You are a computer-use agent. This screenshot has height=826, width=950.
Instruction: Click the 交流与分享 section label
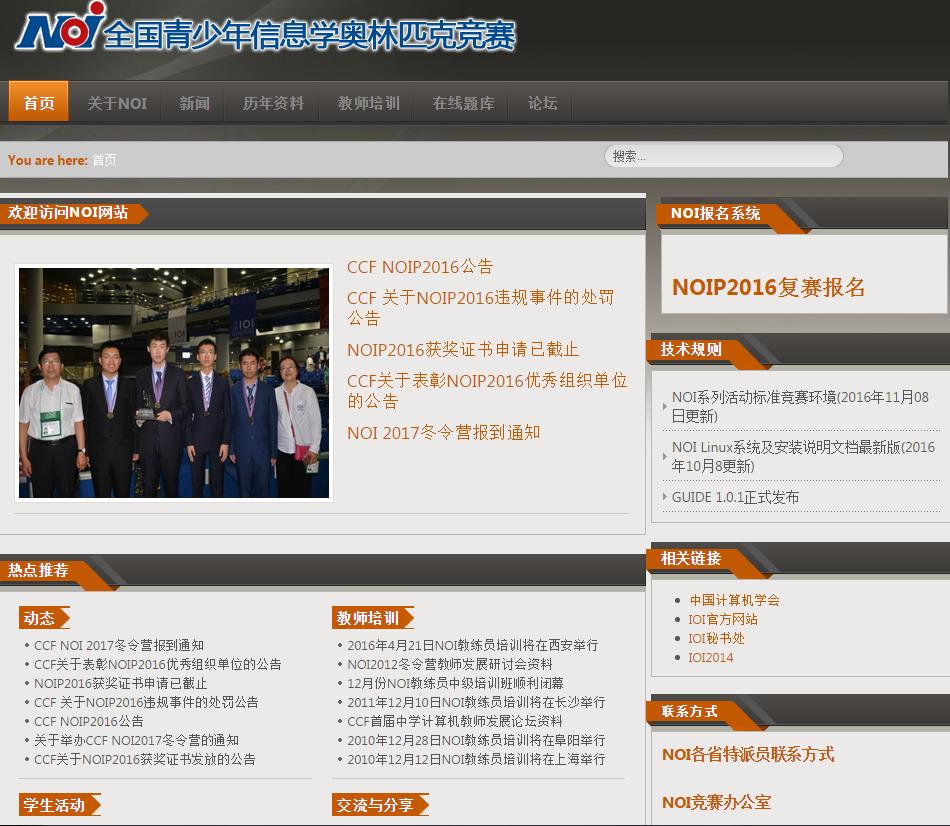380,804
